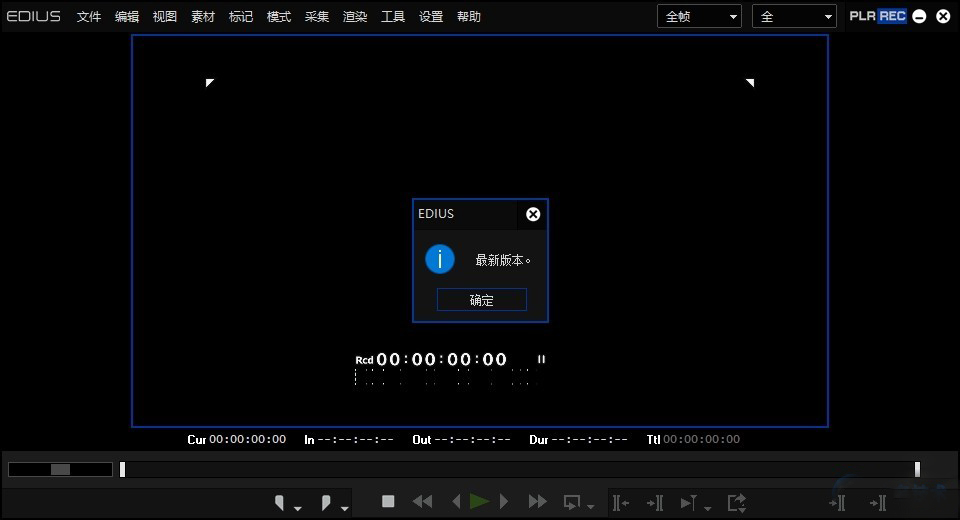This screenshot has width=960, height=520.
Task: Jump to previous edit point icon
Action: click(620, 503)
